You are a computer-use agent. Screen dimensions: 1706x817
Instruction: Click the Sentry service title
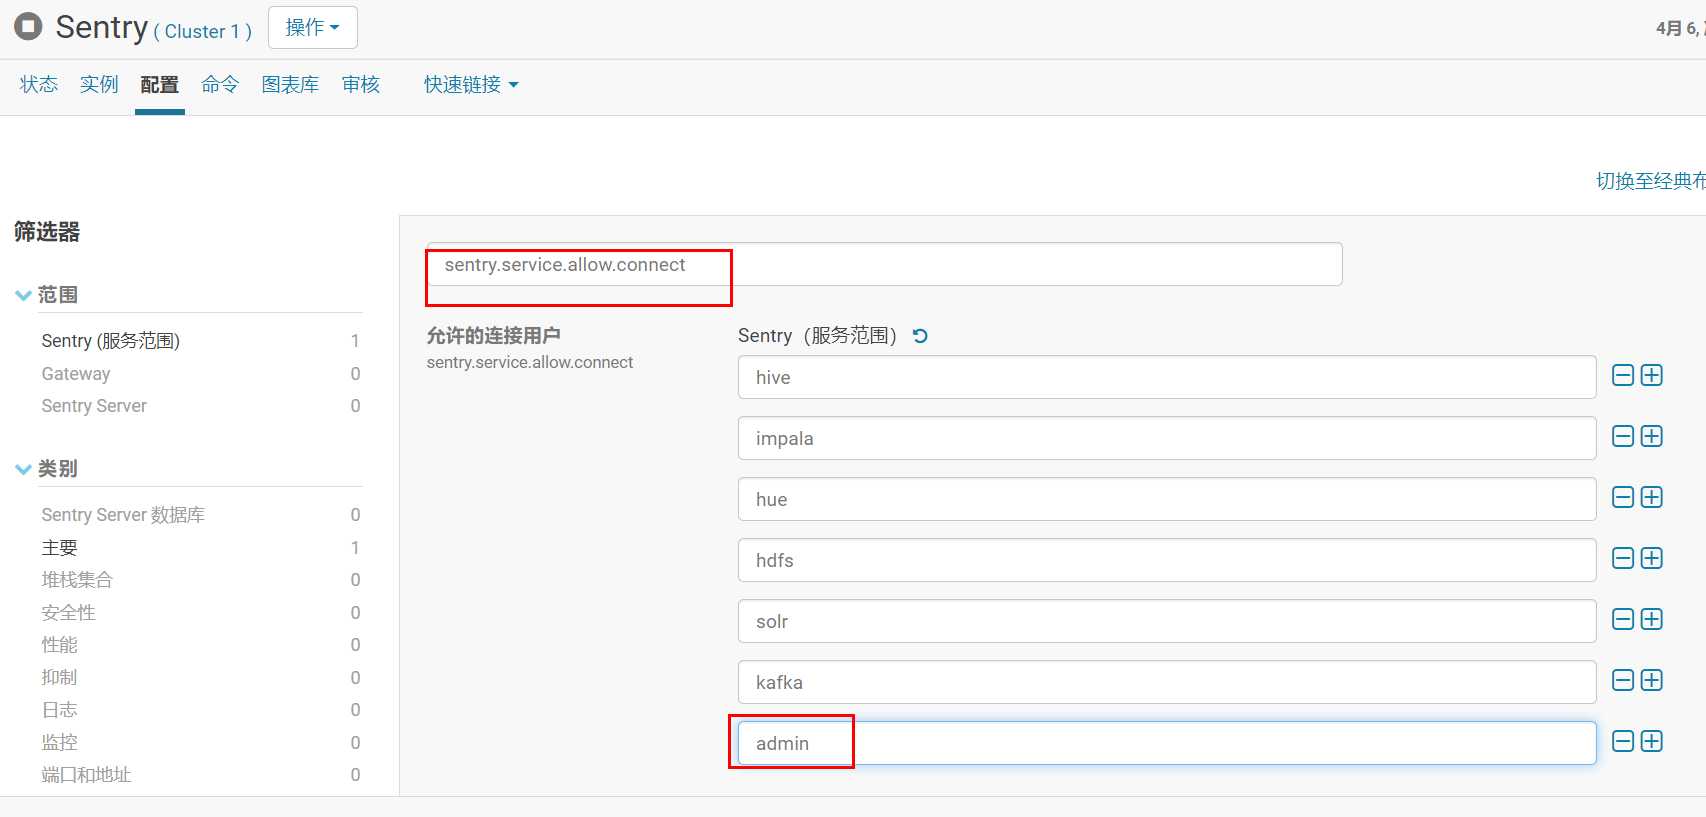101,27
